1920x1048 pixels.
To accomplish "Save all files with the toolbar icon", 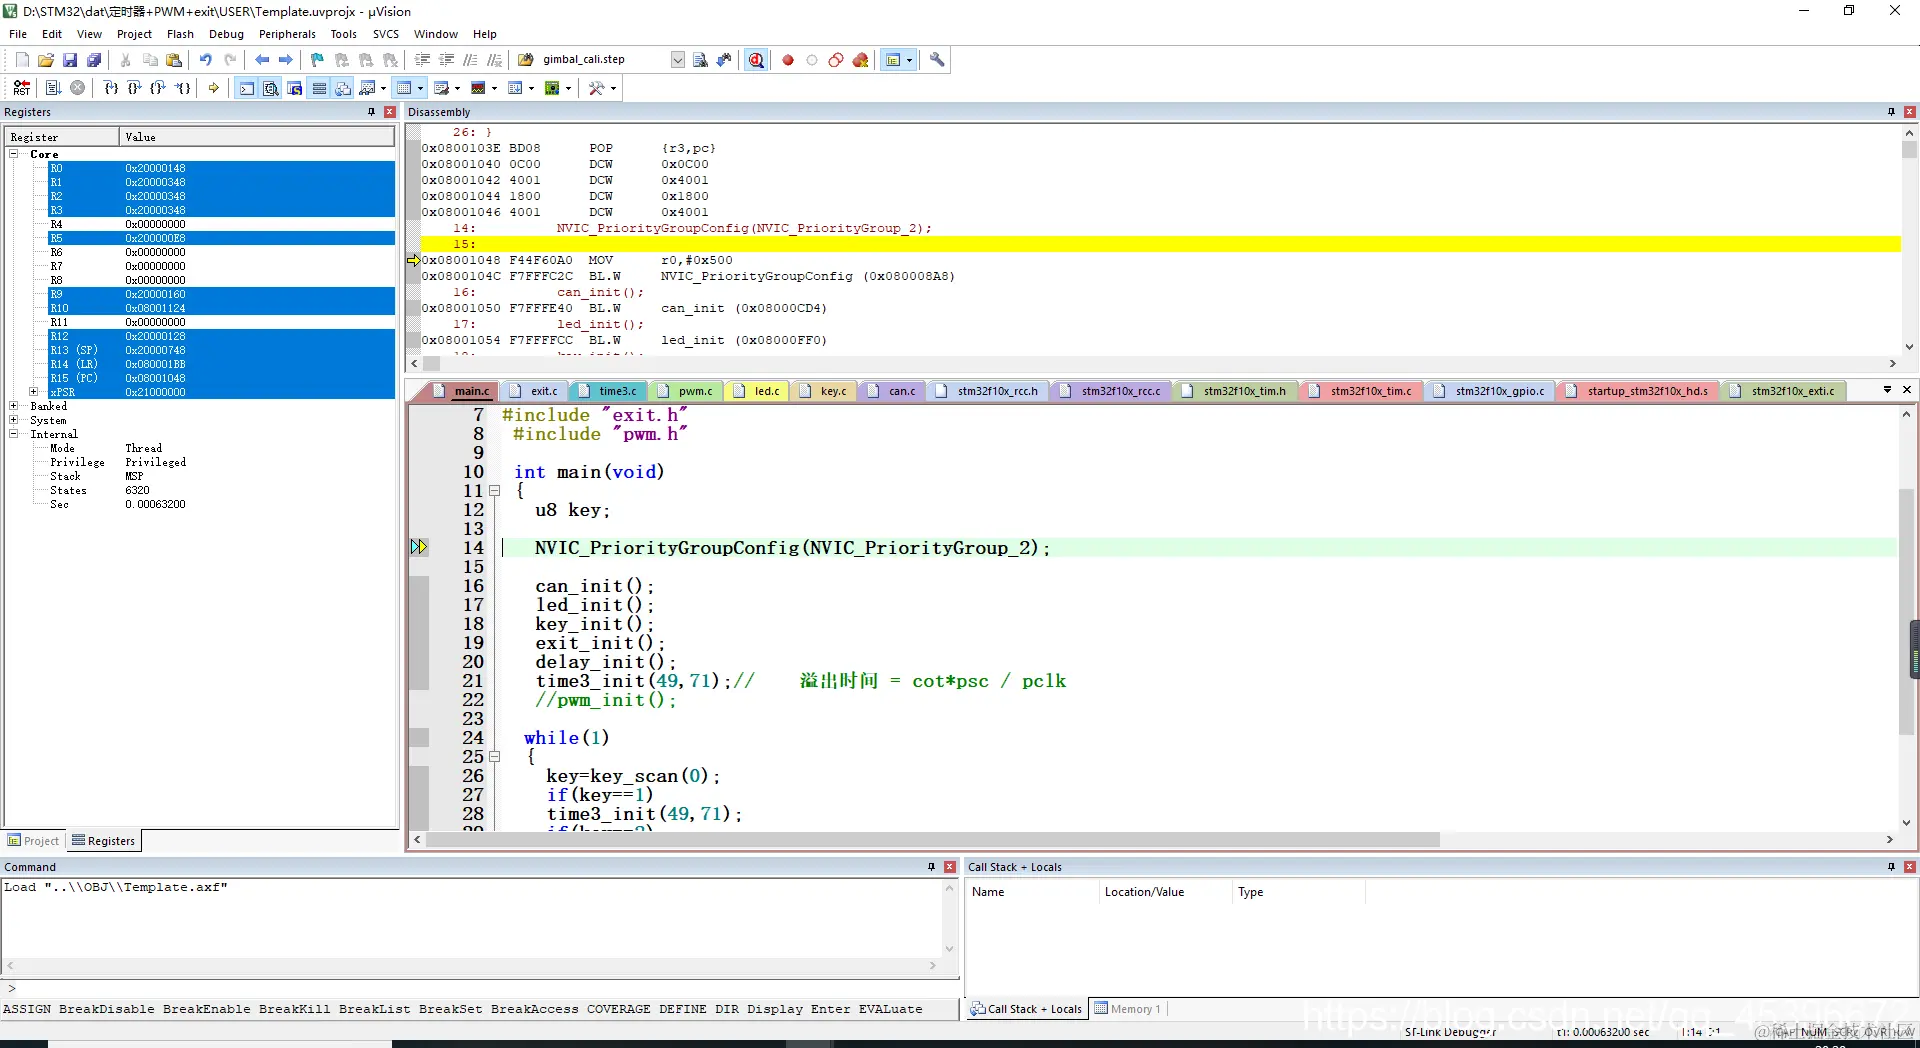I will 94,60.
